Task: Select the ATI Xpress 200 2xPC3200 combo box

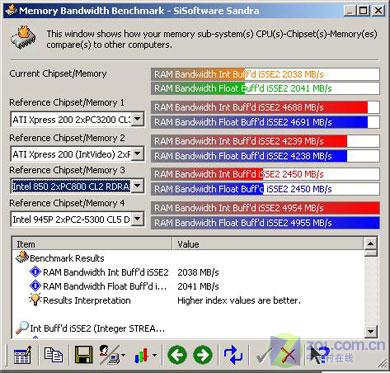Action: [x=77, y=119]
